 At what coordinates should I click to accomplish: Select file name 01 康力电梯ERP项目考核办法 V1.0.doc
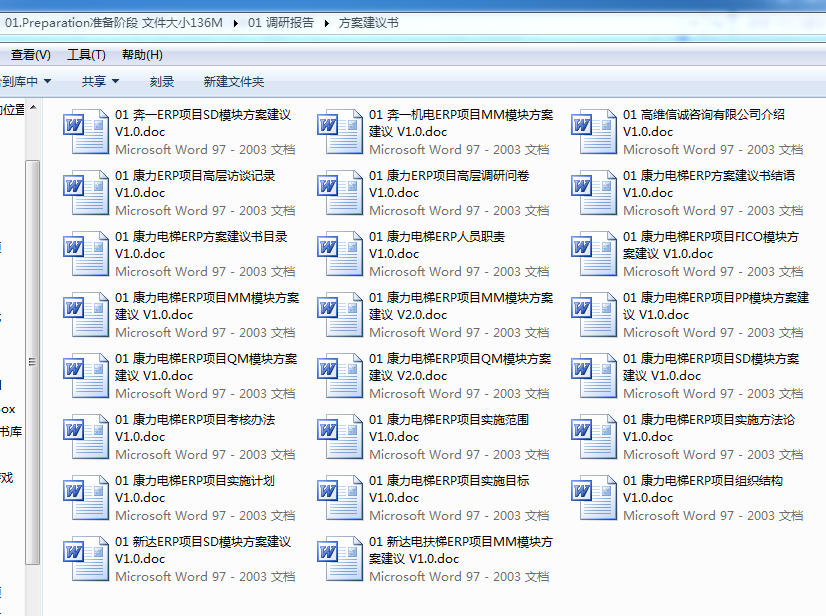click(195, 428)
